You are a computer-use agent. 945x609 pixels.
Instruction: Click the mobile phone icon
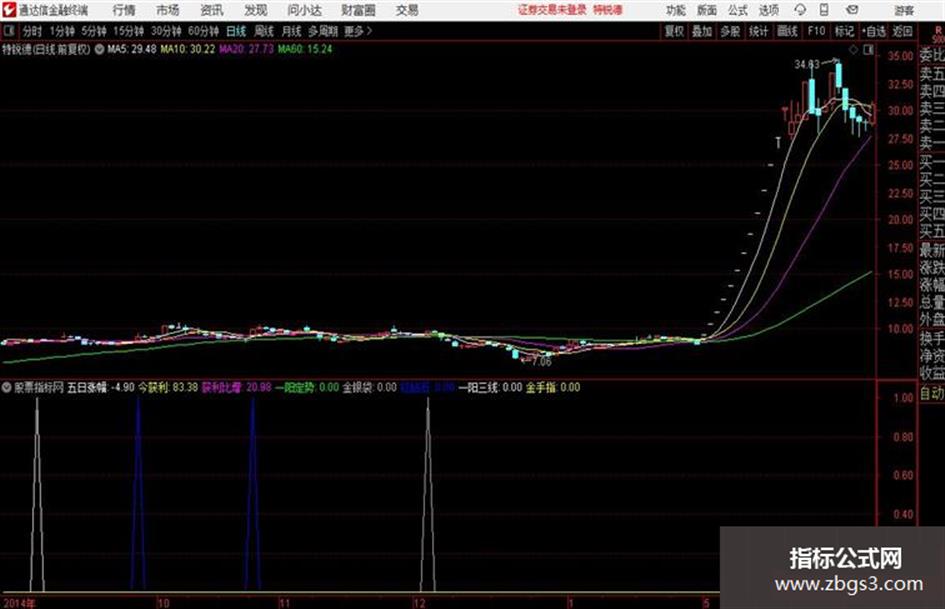tap(824, 10)
